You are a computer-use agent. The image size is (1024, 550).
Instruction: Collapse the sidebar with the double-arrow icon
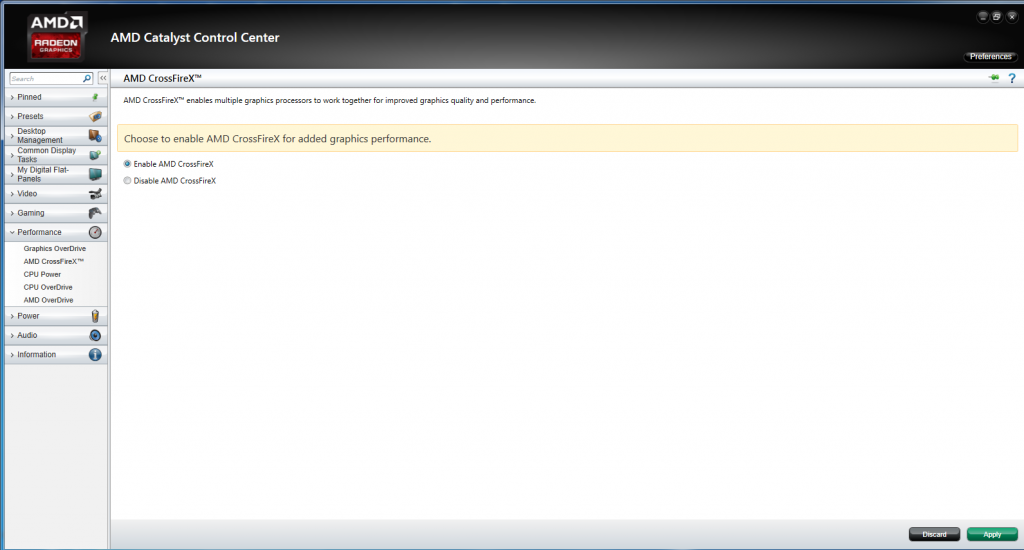pos(102,78)
